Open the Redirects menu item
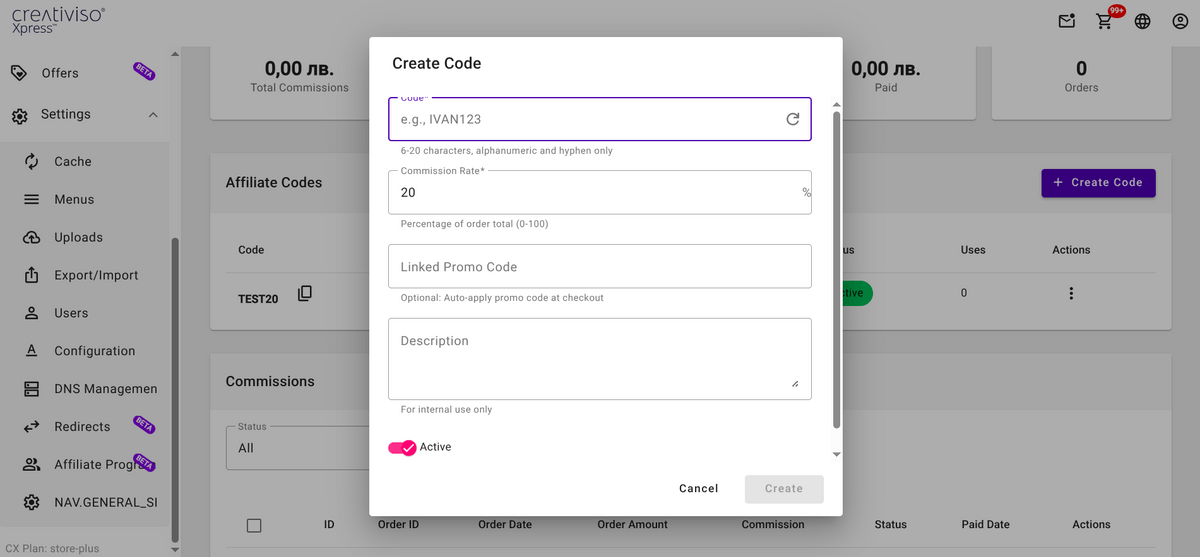 82,427
